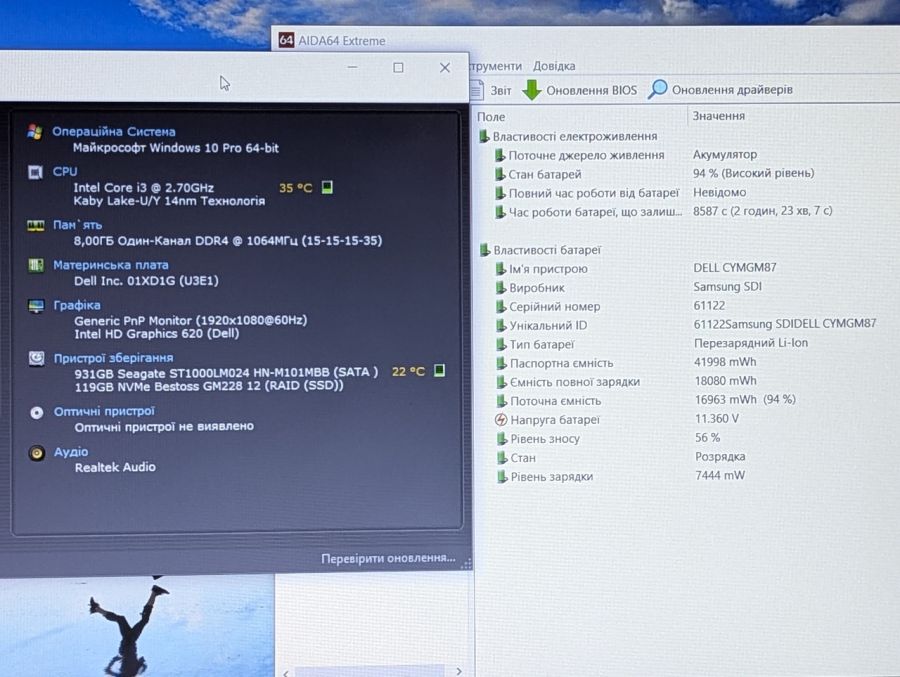Open the Довідка menu in AIDA64

coord(554,66)
